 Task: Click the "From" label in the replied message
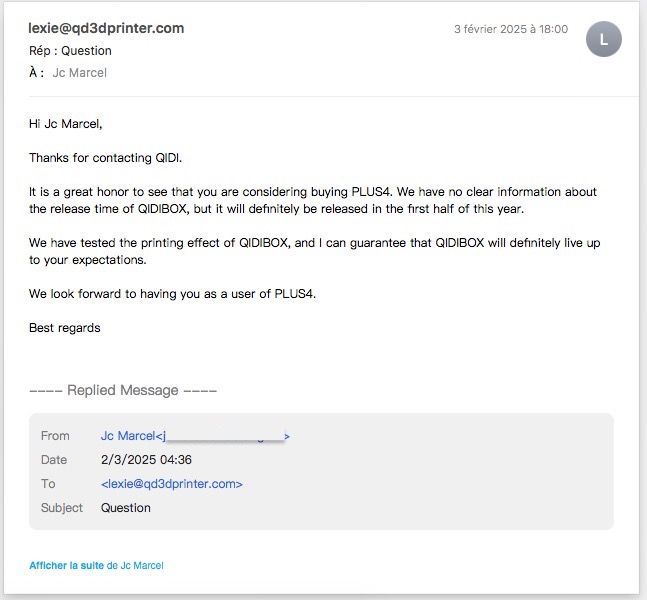55,436
